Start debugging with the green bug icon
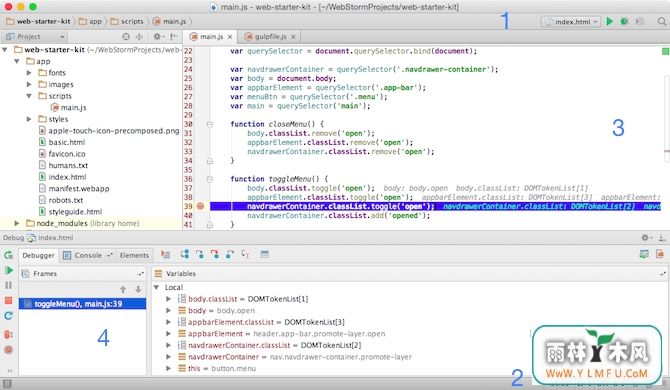 pos(624,21)
